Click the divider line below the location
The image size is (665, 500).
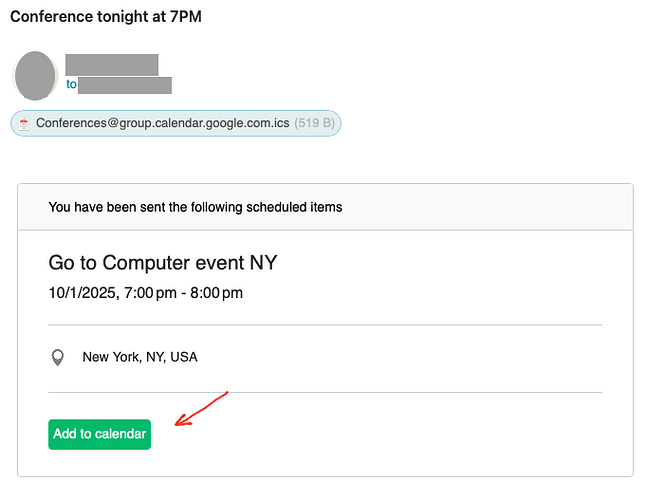(325, 392)
